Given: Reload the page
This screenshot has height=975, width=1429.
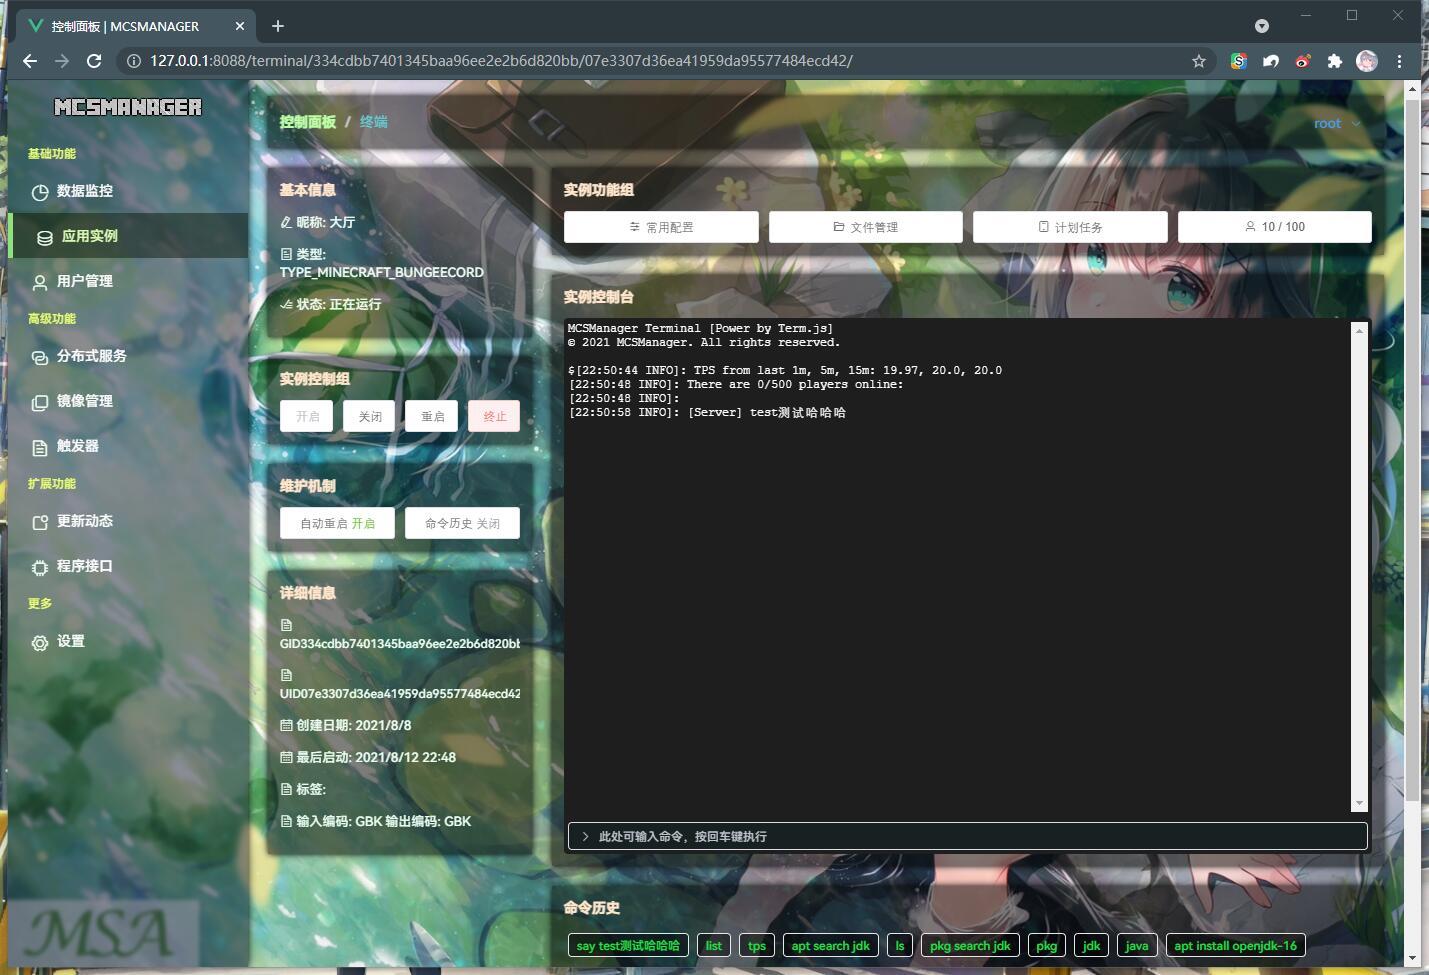Looking at the screenshot, I should tap(94, 61).
